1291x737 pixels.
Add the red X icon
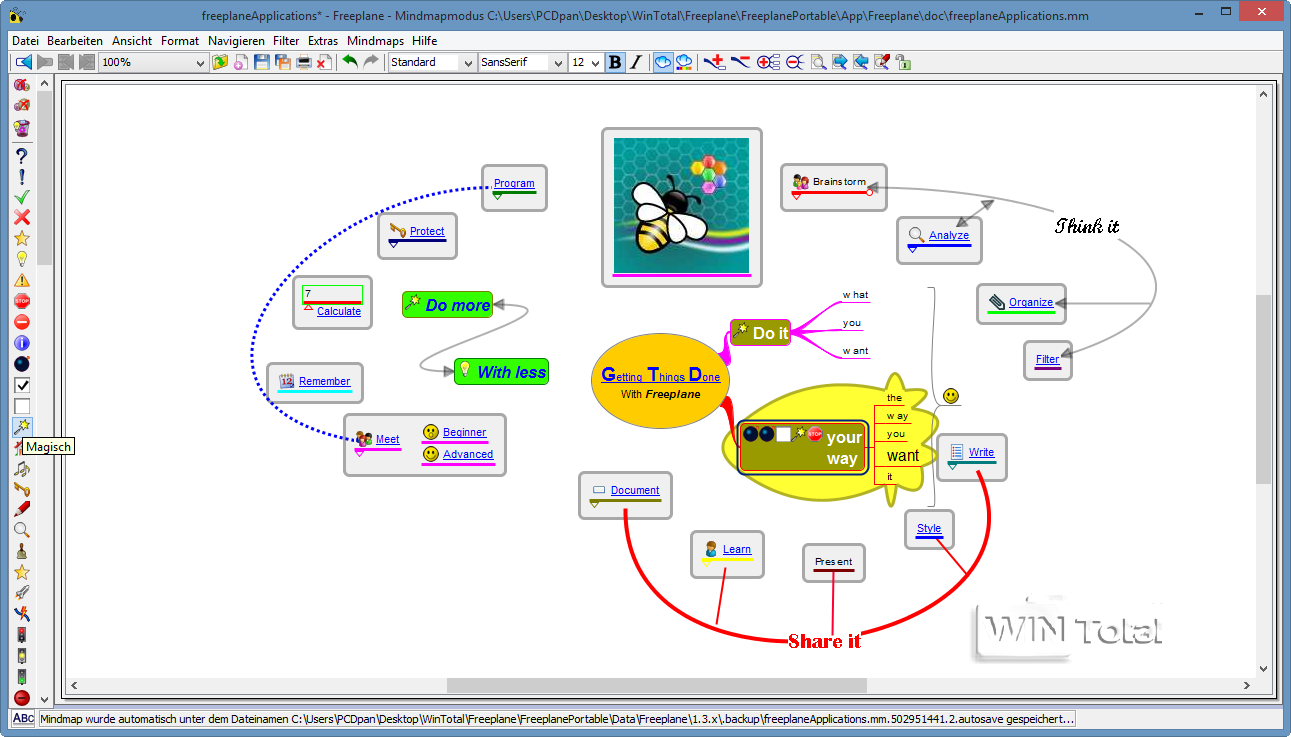point(21,218)
